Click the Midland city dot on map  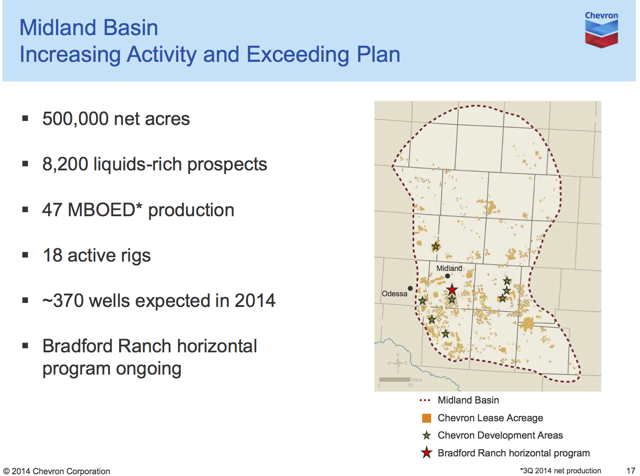447,276
